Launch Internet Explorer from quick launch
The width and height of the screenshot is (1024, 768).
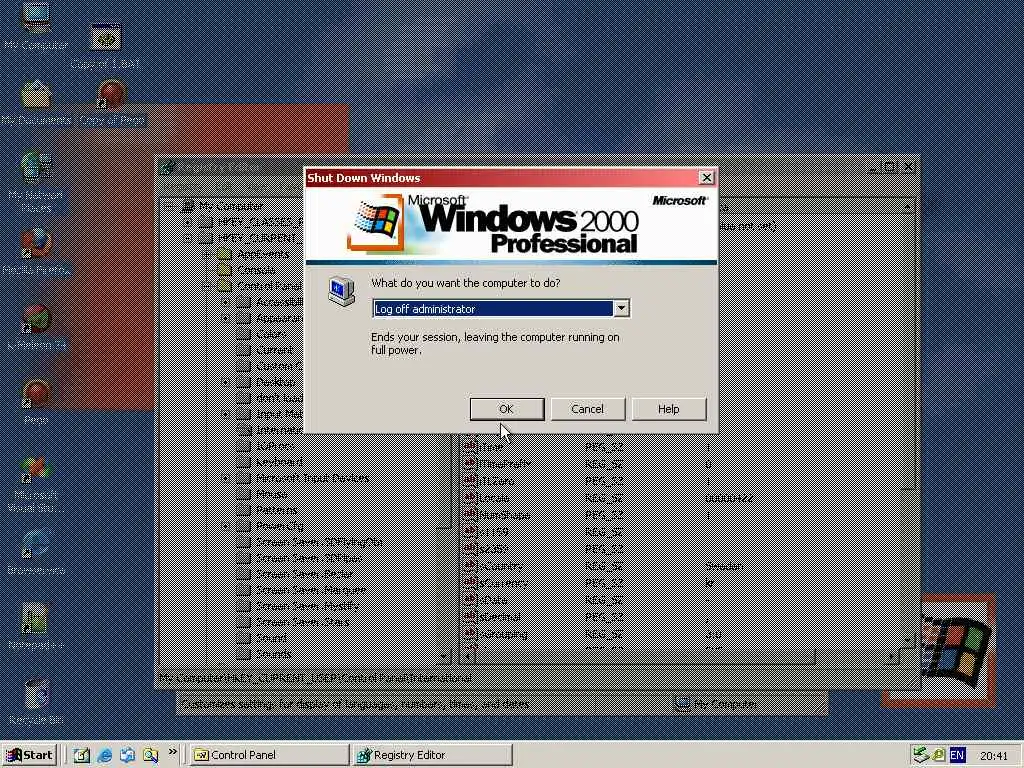point(104,755)
